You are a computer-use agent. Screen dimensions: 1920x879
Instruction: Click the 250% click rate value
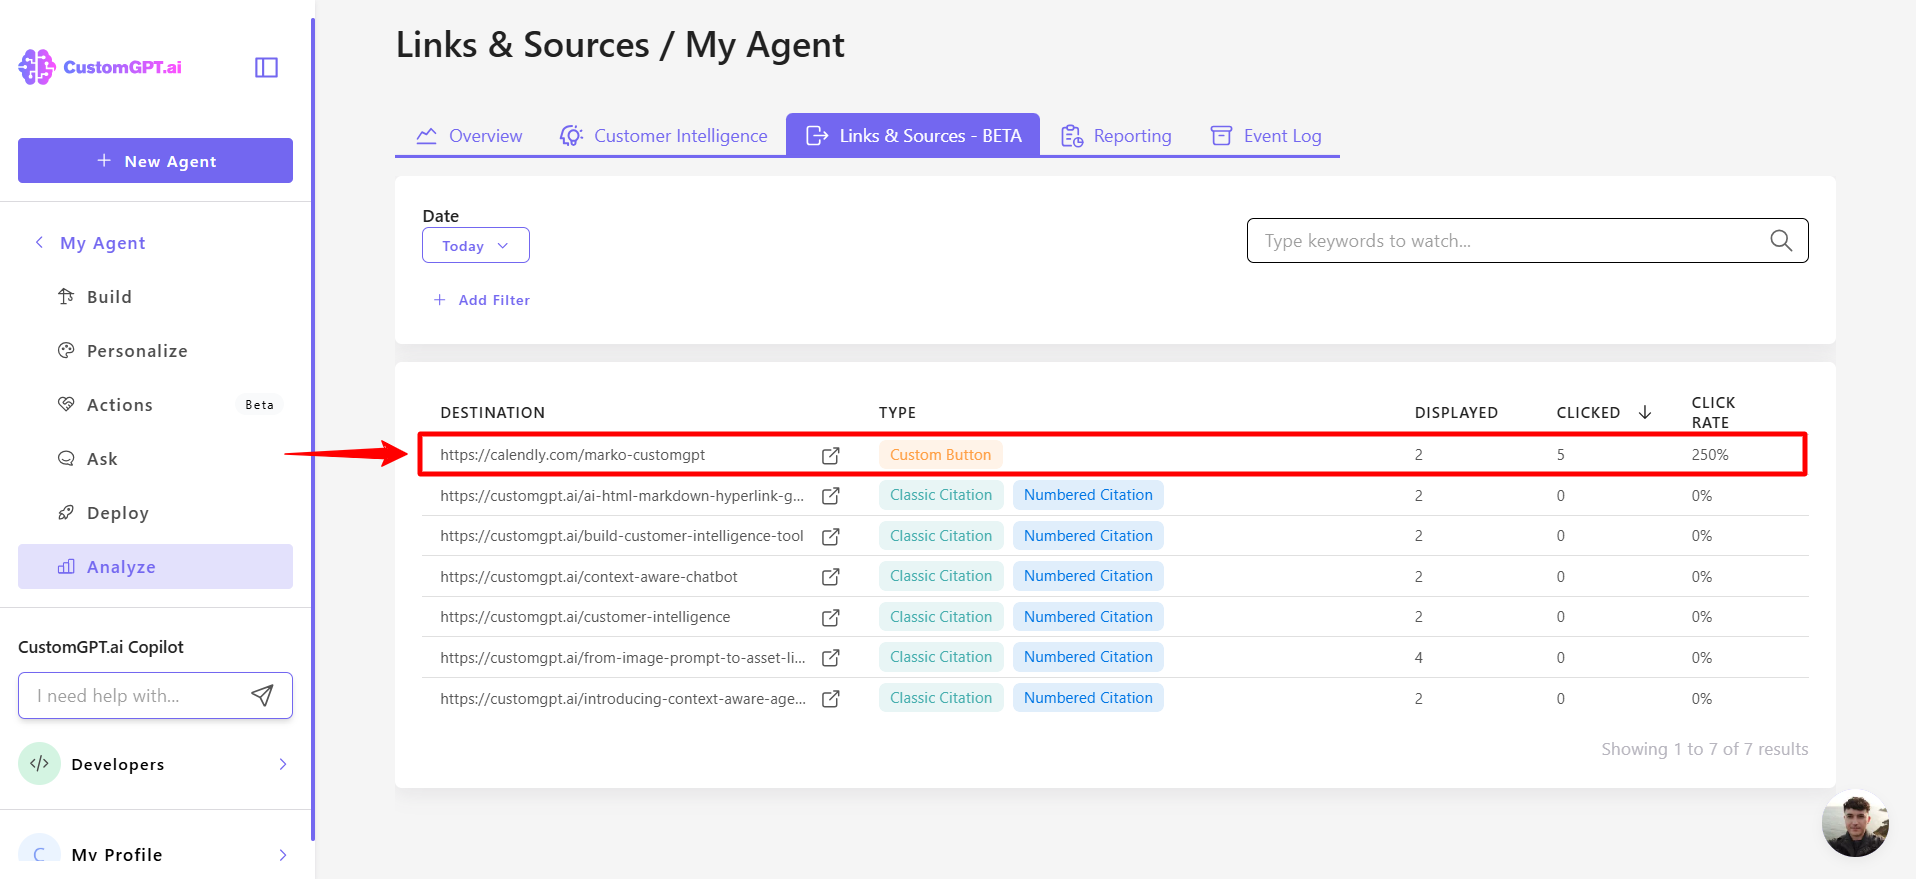pos(1710,455)
